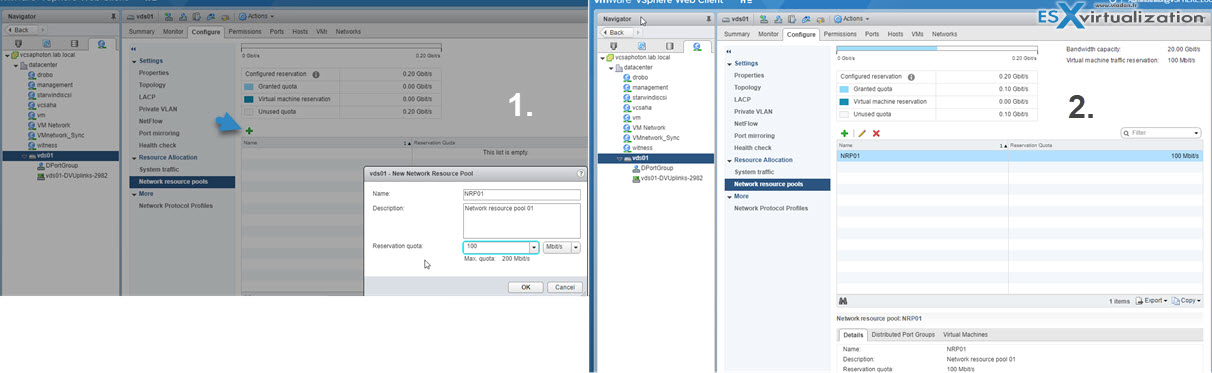Click the pencil edit icon in right window
This screenshot has width=1212, height=373.
pyautogui.click(x=861, y=132)
